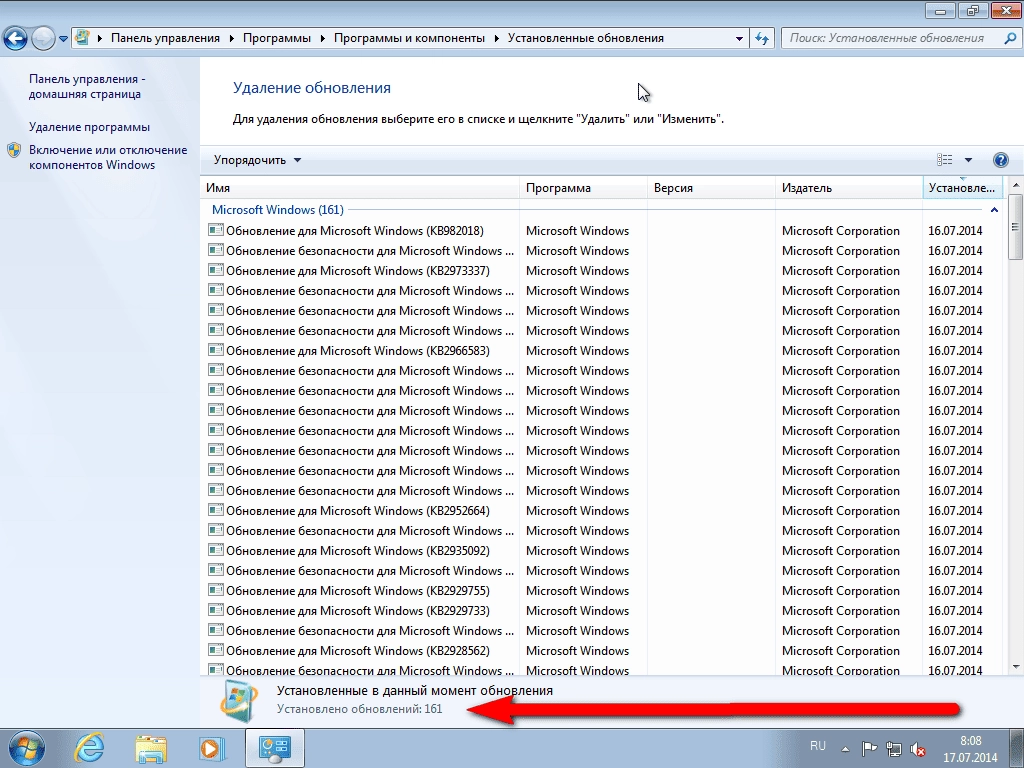
Task: Open the Программы и компоненты breadcrumb
Action: (x=409, y=38)
